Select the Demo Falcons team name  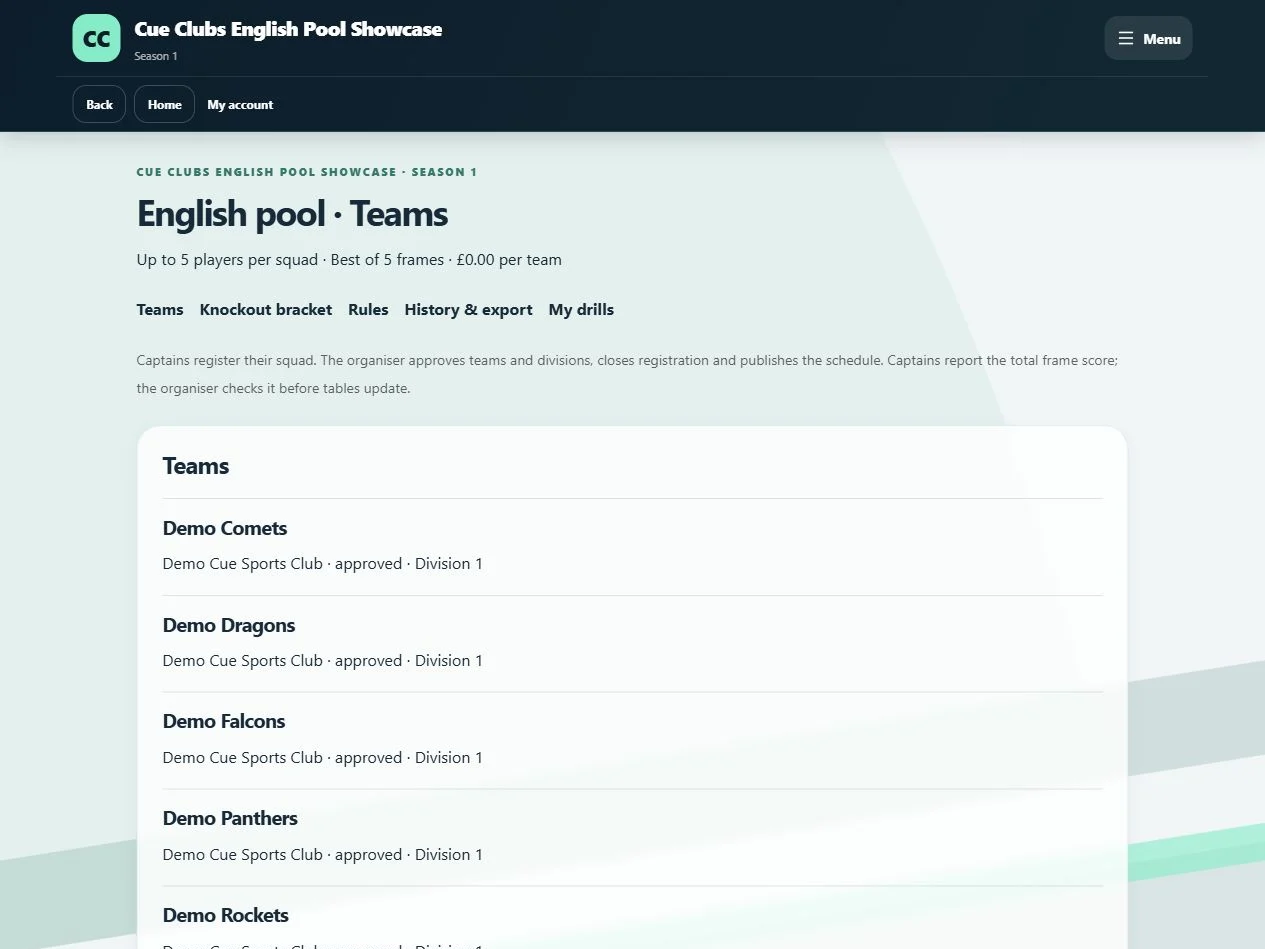tap(224, 721)
